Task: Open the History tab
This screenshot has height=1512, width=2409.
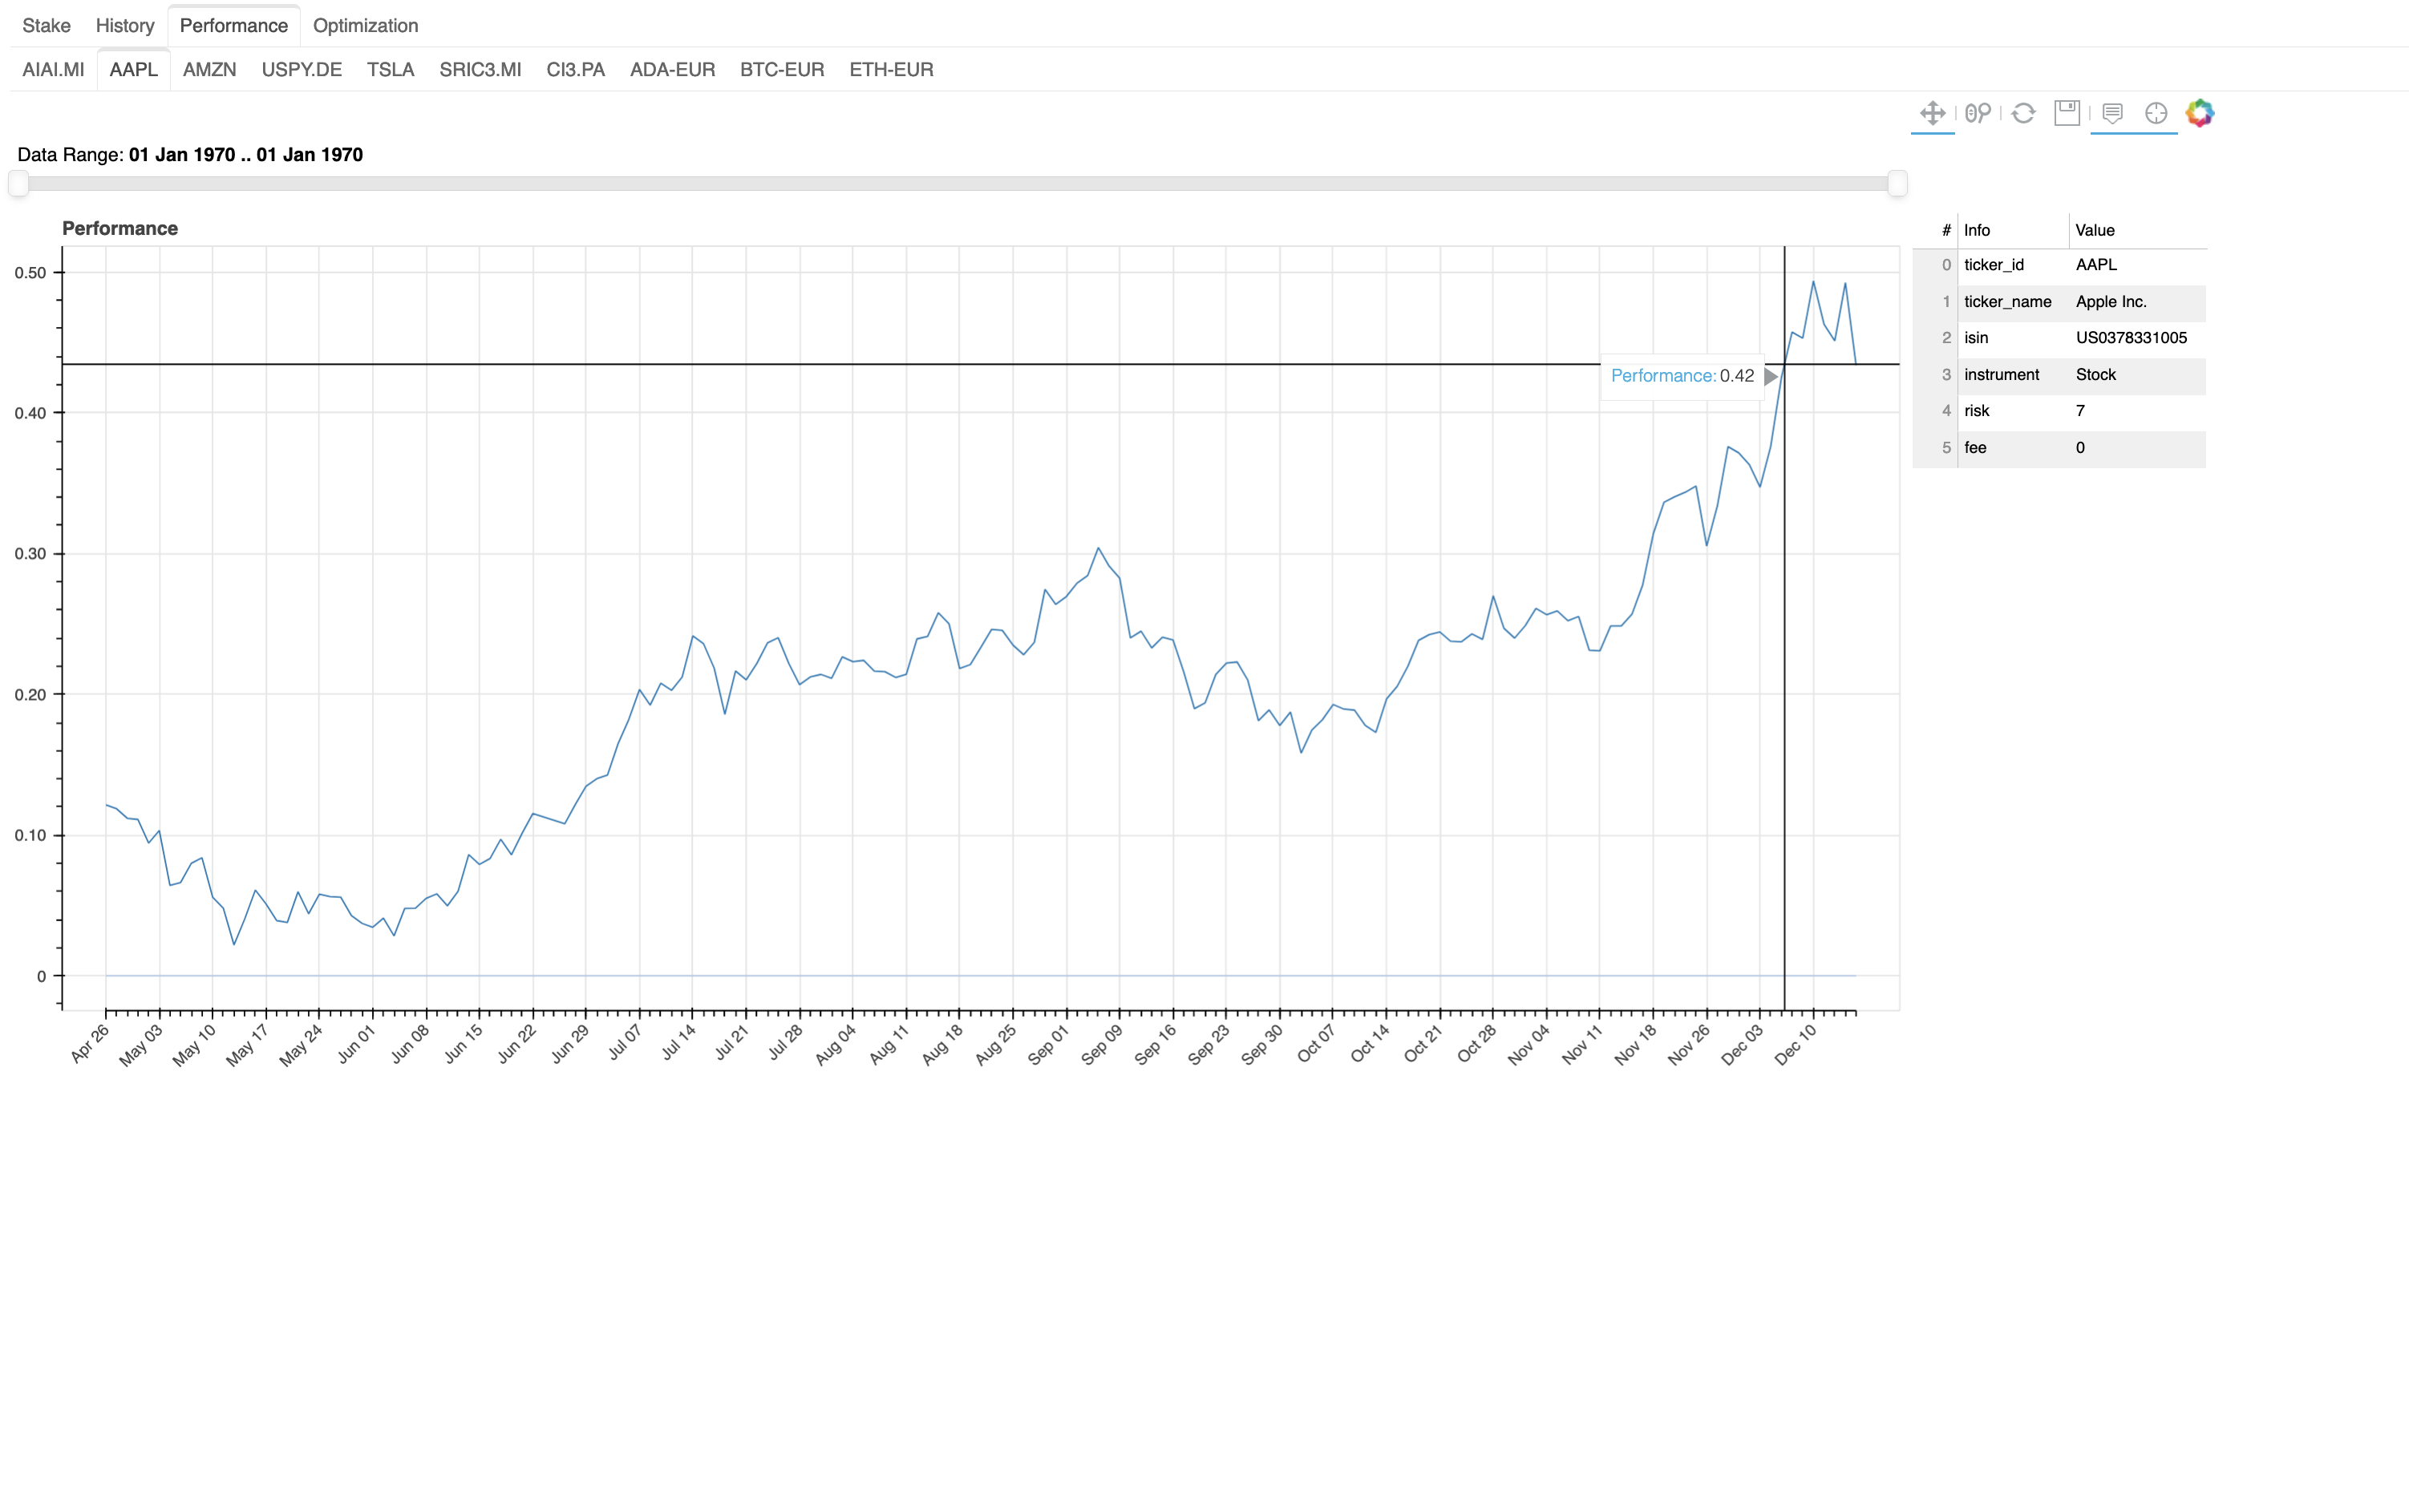Action: (x=125, y=25)
